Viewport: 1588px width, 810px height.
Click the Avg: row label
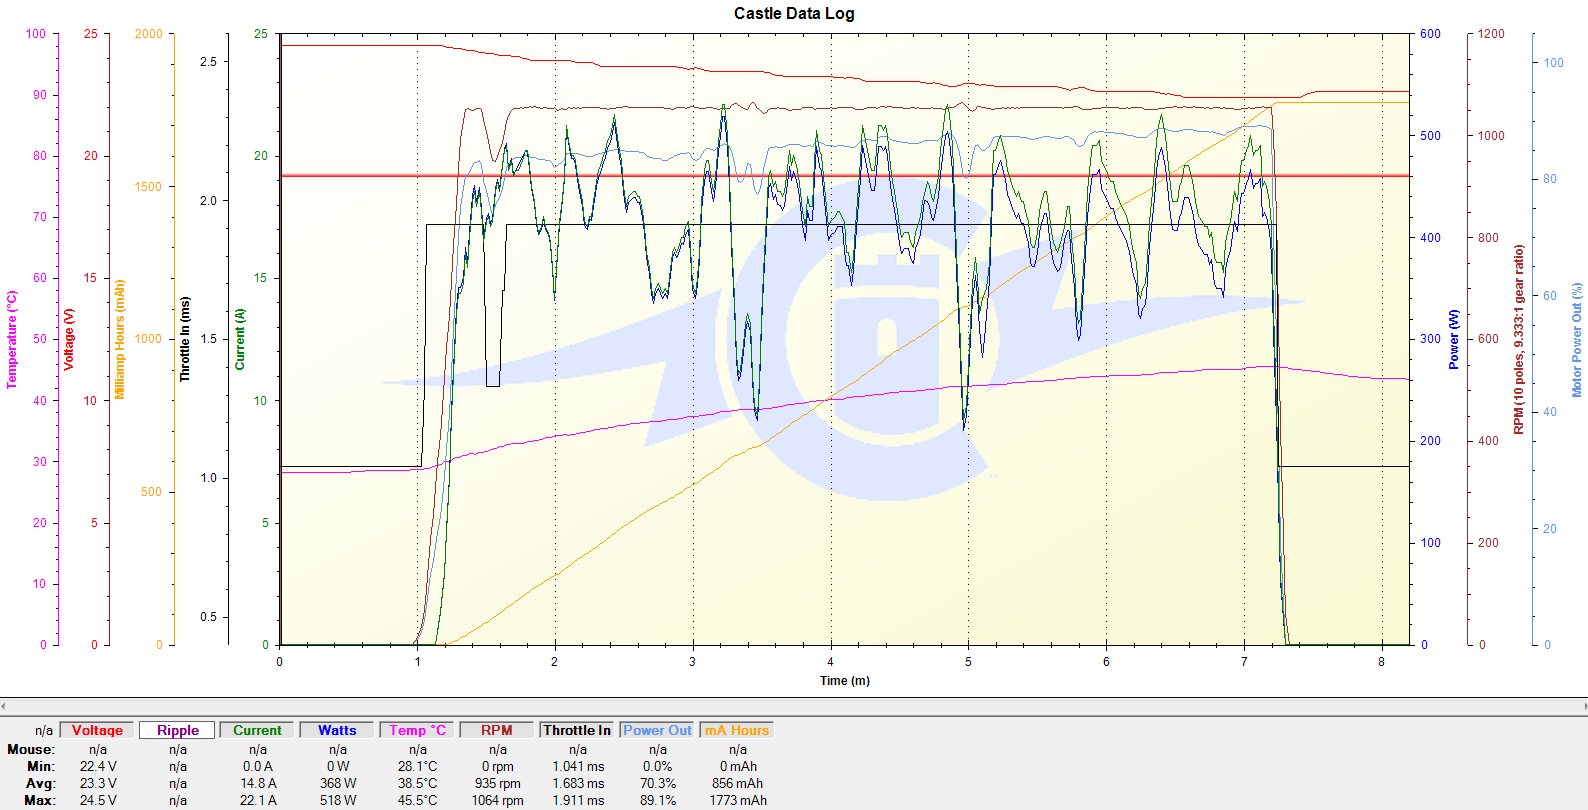(x=40, y=783)
